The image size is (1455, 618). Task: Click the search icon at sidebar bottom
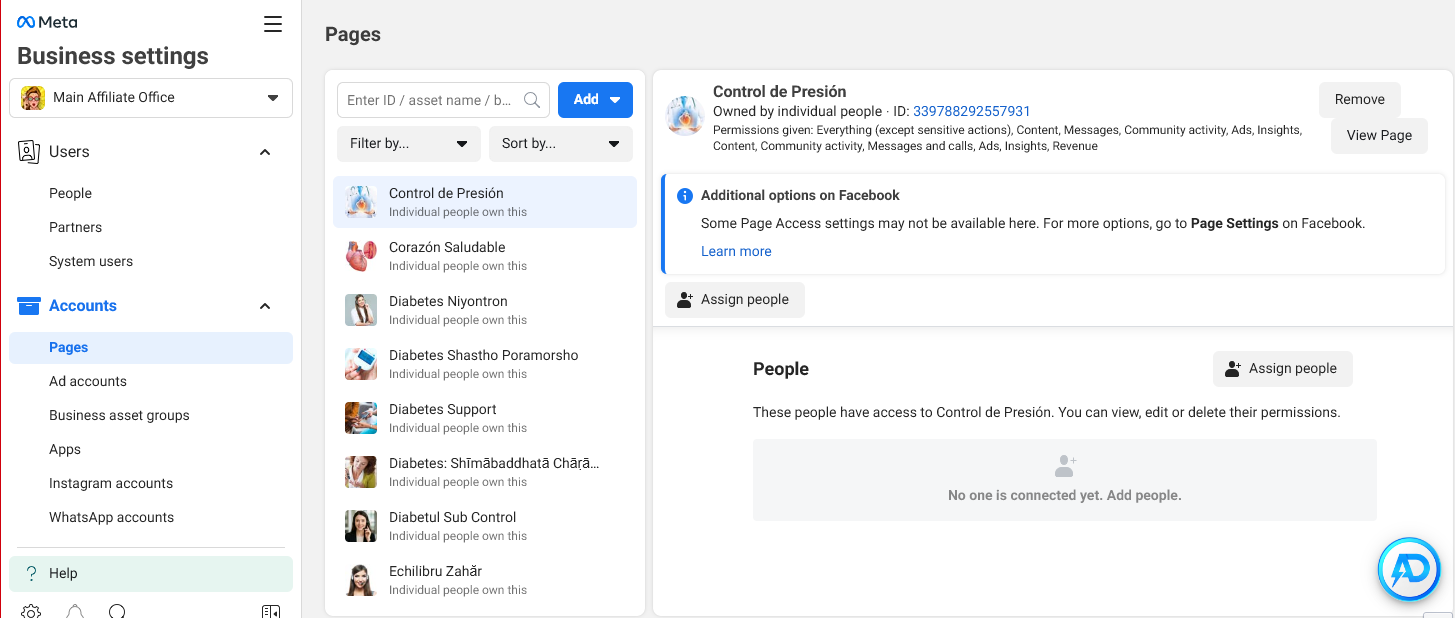118,611
